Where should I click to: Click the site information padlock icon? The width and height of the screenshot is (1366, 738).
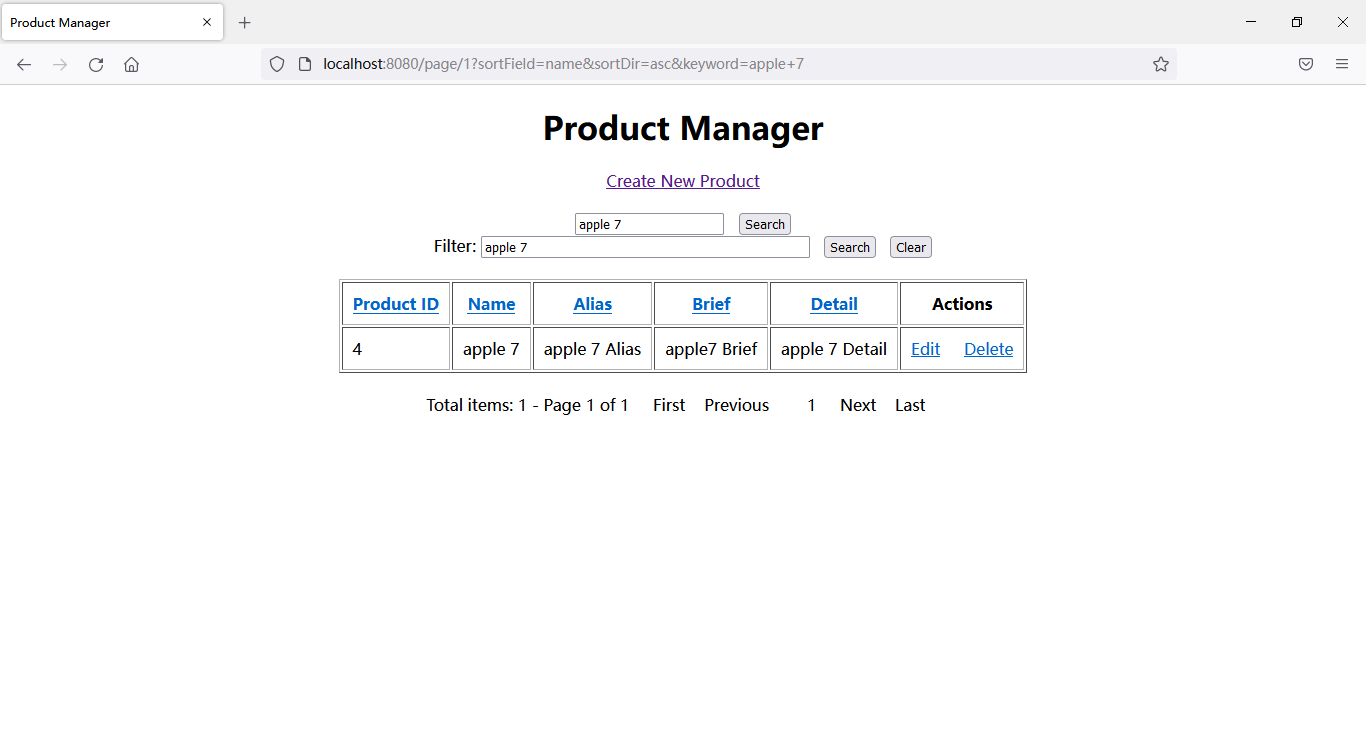point(303,64)
